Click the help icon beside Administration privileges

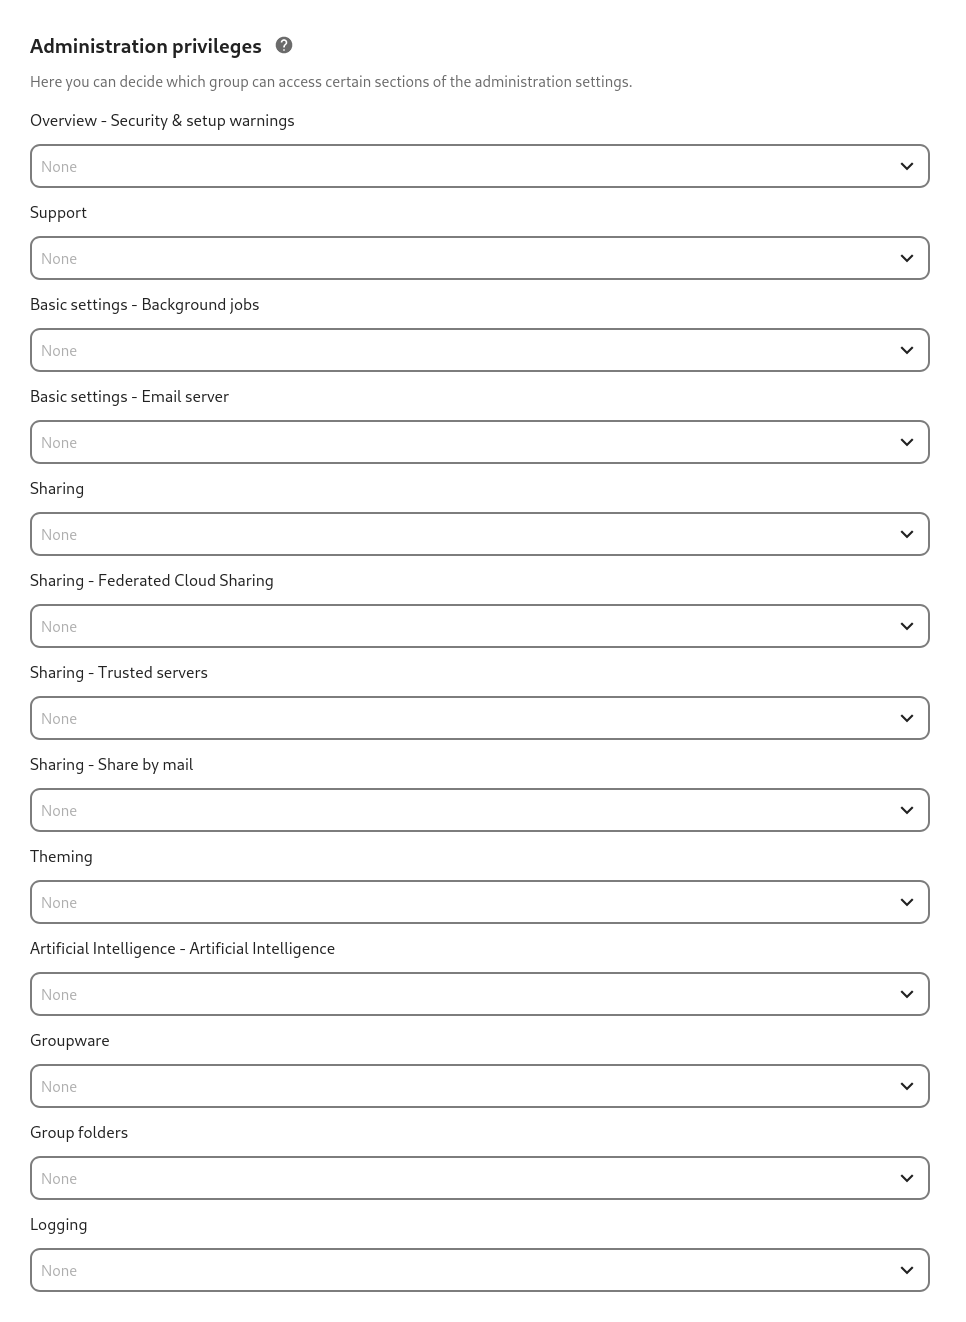(x=284, y=45)
